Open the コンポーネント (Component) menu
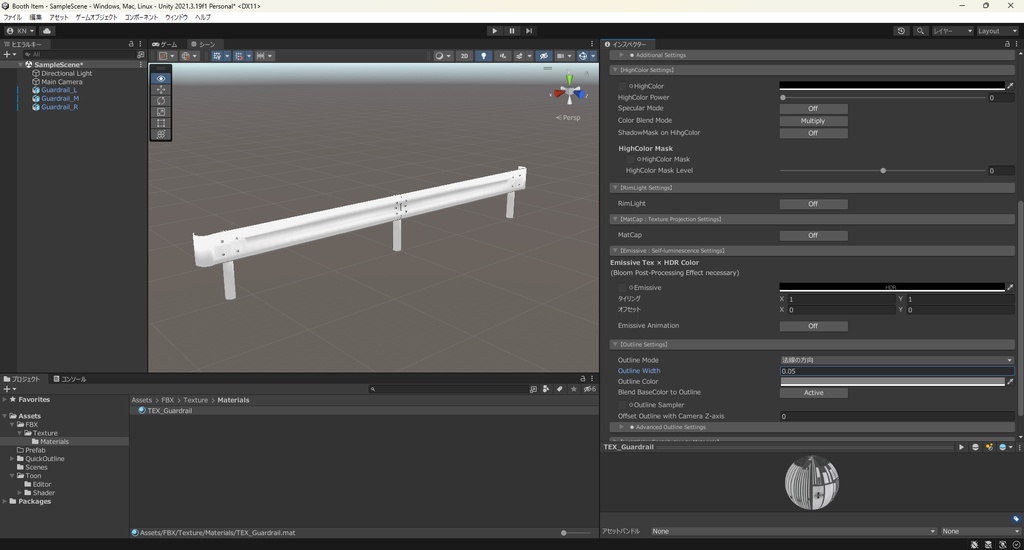Viewport: 1024px width, 550px height. coord(140,17)
